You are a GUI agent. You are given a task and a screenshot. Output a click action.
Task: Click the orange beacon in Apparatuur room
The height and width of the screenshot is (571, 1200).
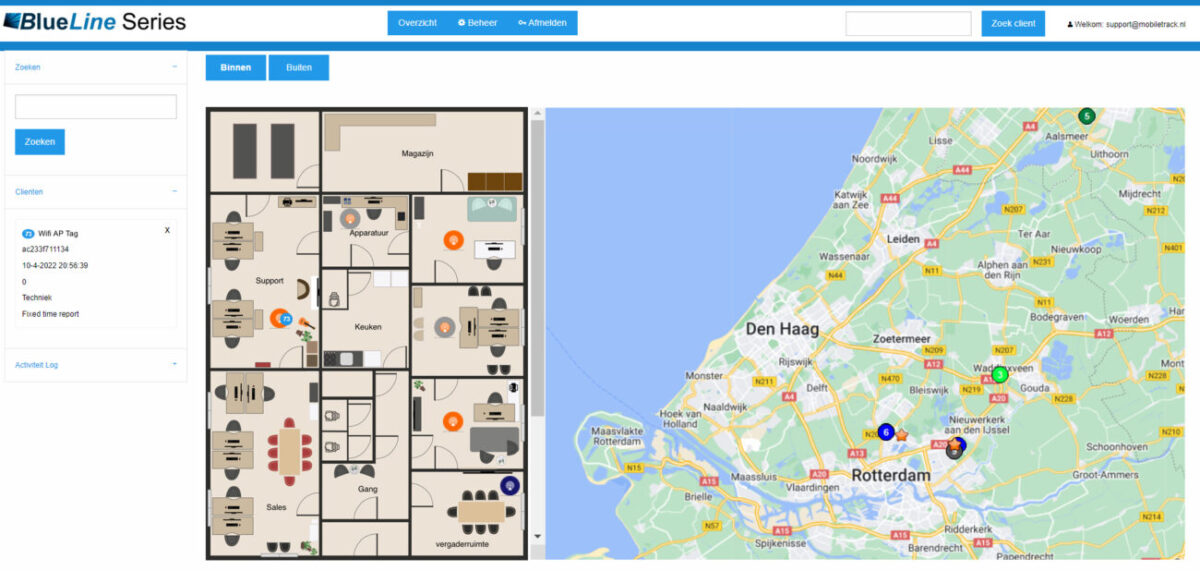349,217
